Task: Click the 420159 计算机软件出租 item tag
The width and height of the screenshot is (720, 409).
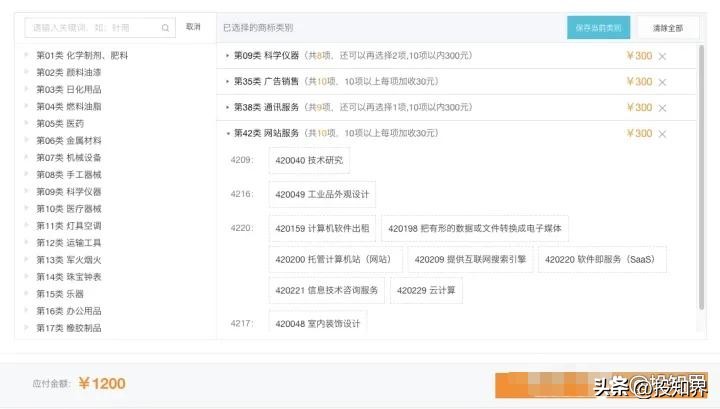Action: pyautogui.click(x=322, y=228)
